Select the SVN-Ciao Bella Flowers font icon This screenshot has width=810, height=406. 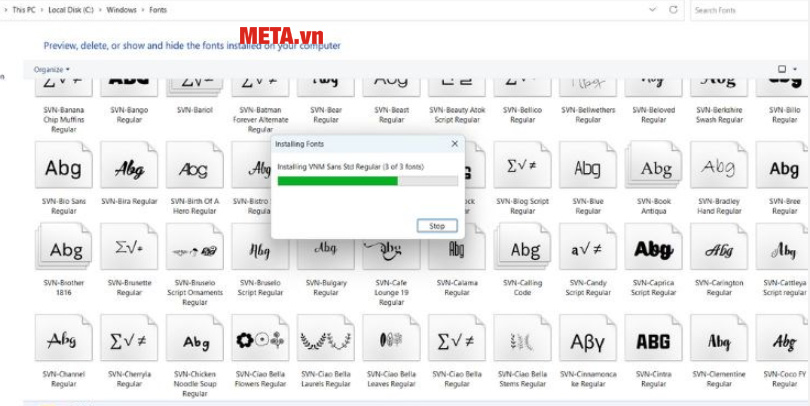coord(260,338)
